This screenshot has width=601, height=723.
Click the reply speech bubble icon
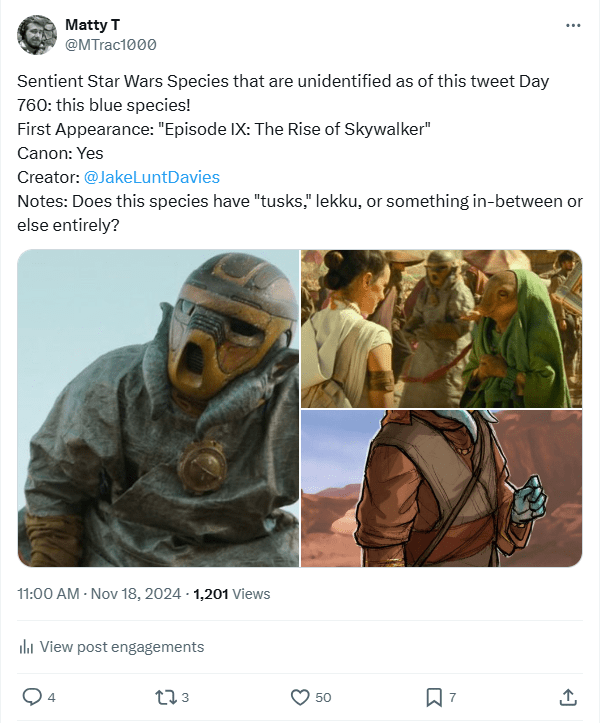click(x=31, y=696)
